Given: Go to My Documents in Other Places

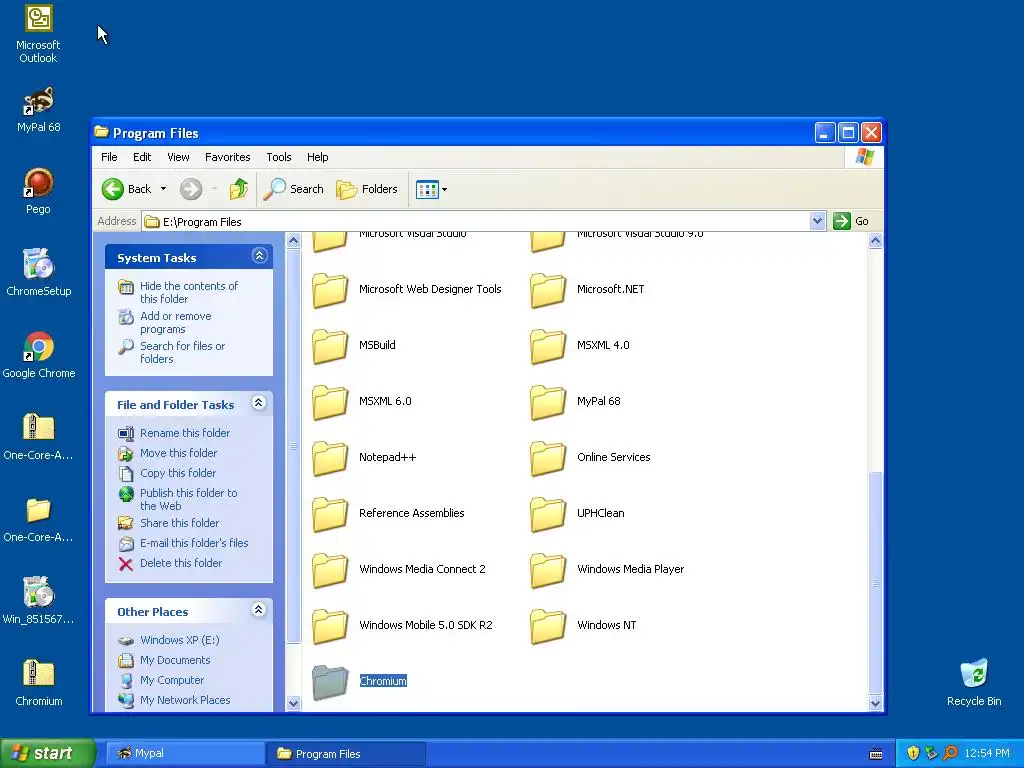Looking at the screenshot, I should (175, 660).
